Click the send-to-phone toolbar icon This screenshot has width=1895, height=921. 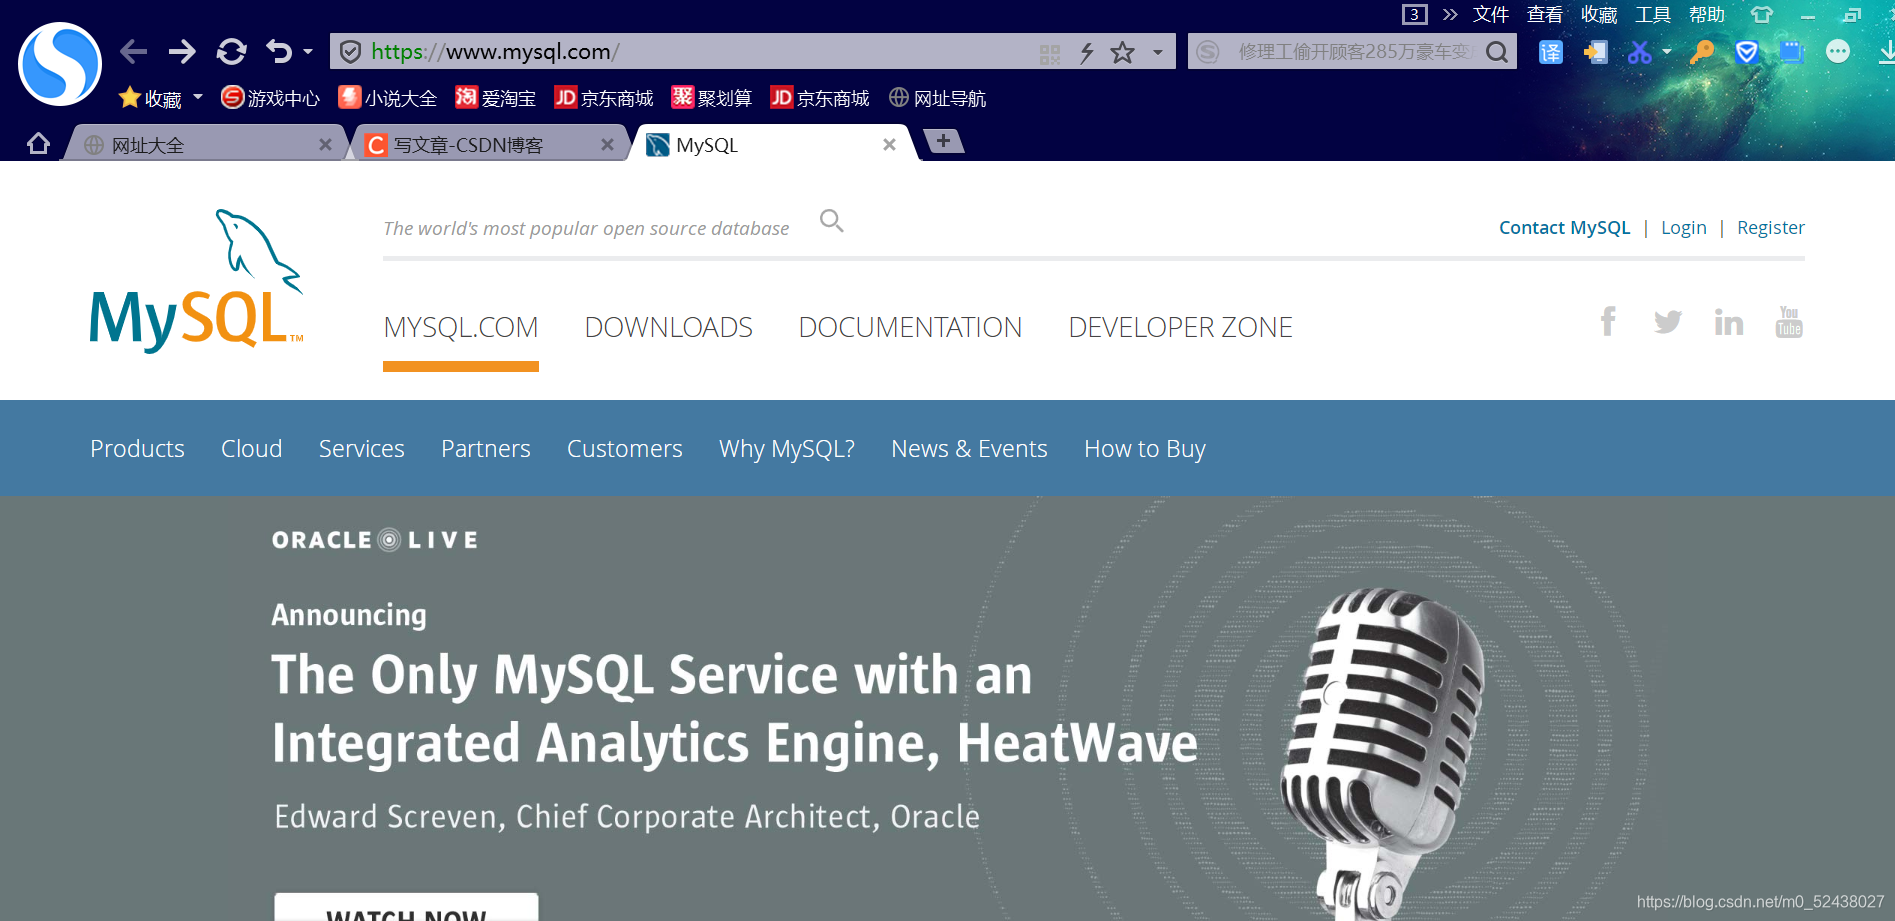(1595, 52)
